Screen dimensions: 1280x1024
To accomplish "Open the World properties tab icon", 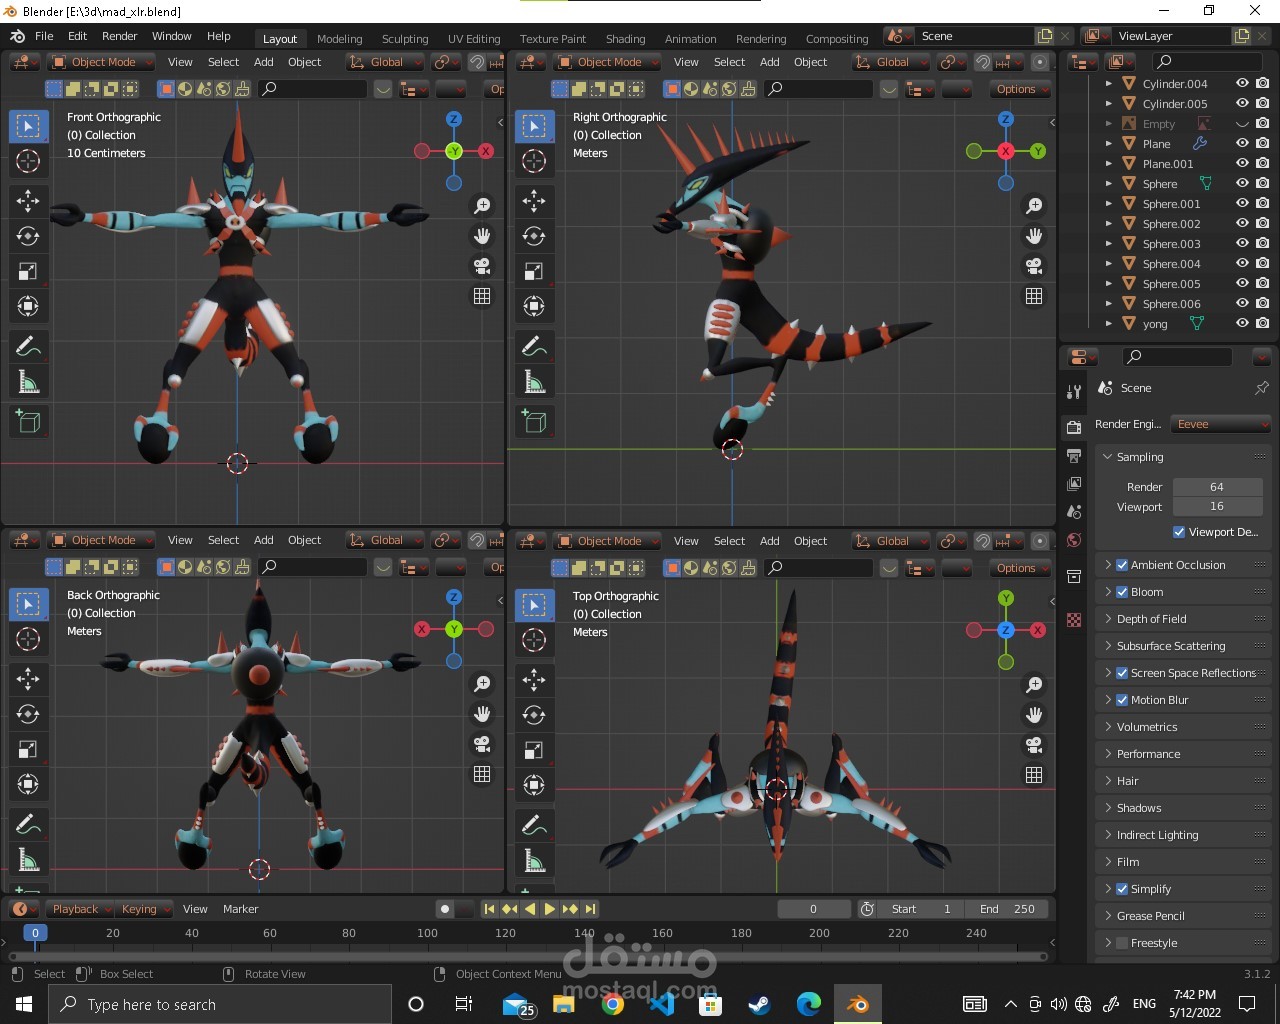I will tap(1074, 540).
